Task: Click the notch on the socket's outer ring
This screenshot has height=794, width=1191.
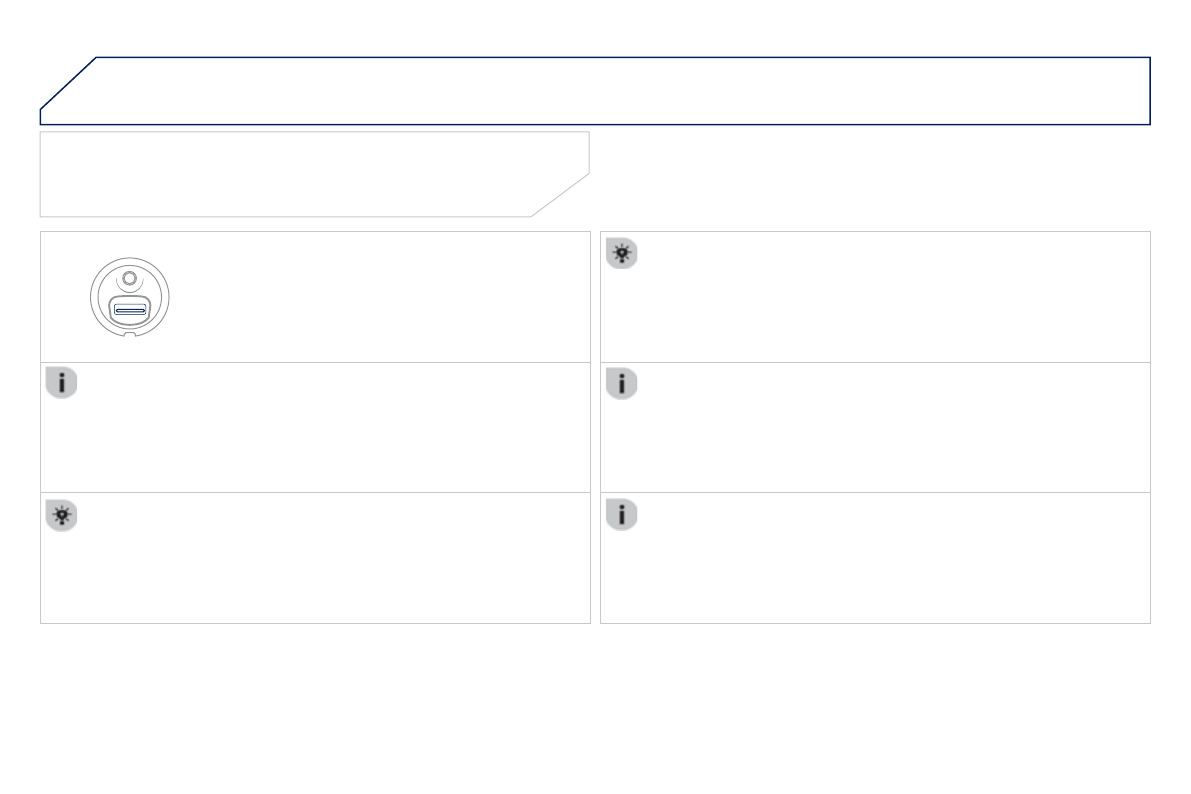Action: (x=130, y=335)
